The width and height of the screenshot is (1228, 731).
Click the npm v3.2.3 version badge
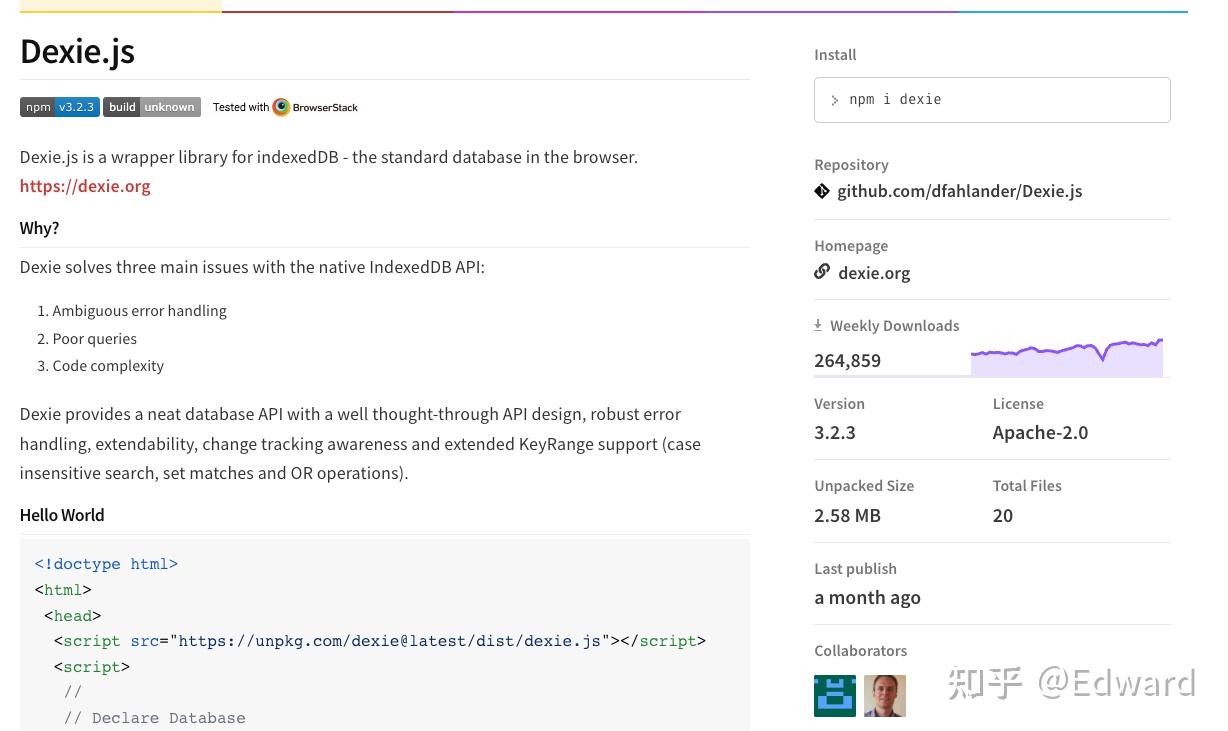click(x=59, y=107)
